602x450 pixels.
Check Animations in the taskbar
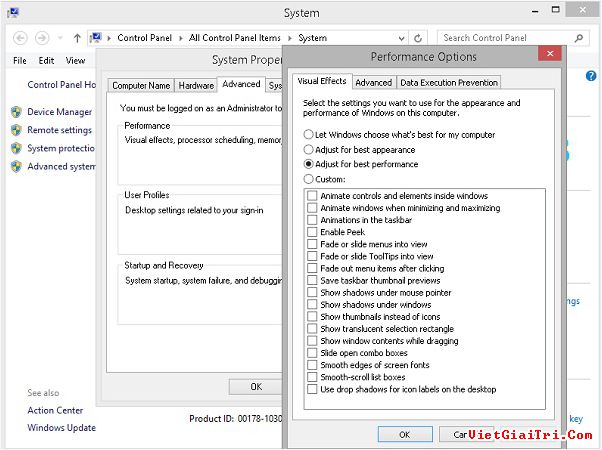coord(312,220)
